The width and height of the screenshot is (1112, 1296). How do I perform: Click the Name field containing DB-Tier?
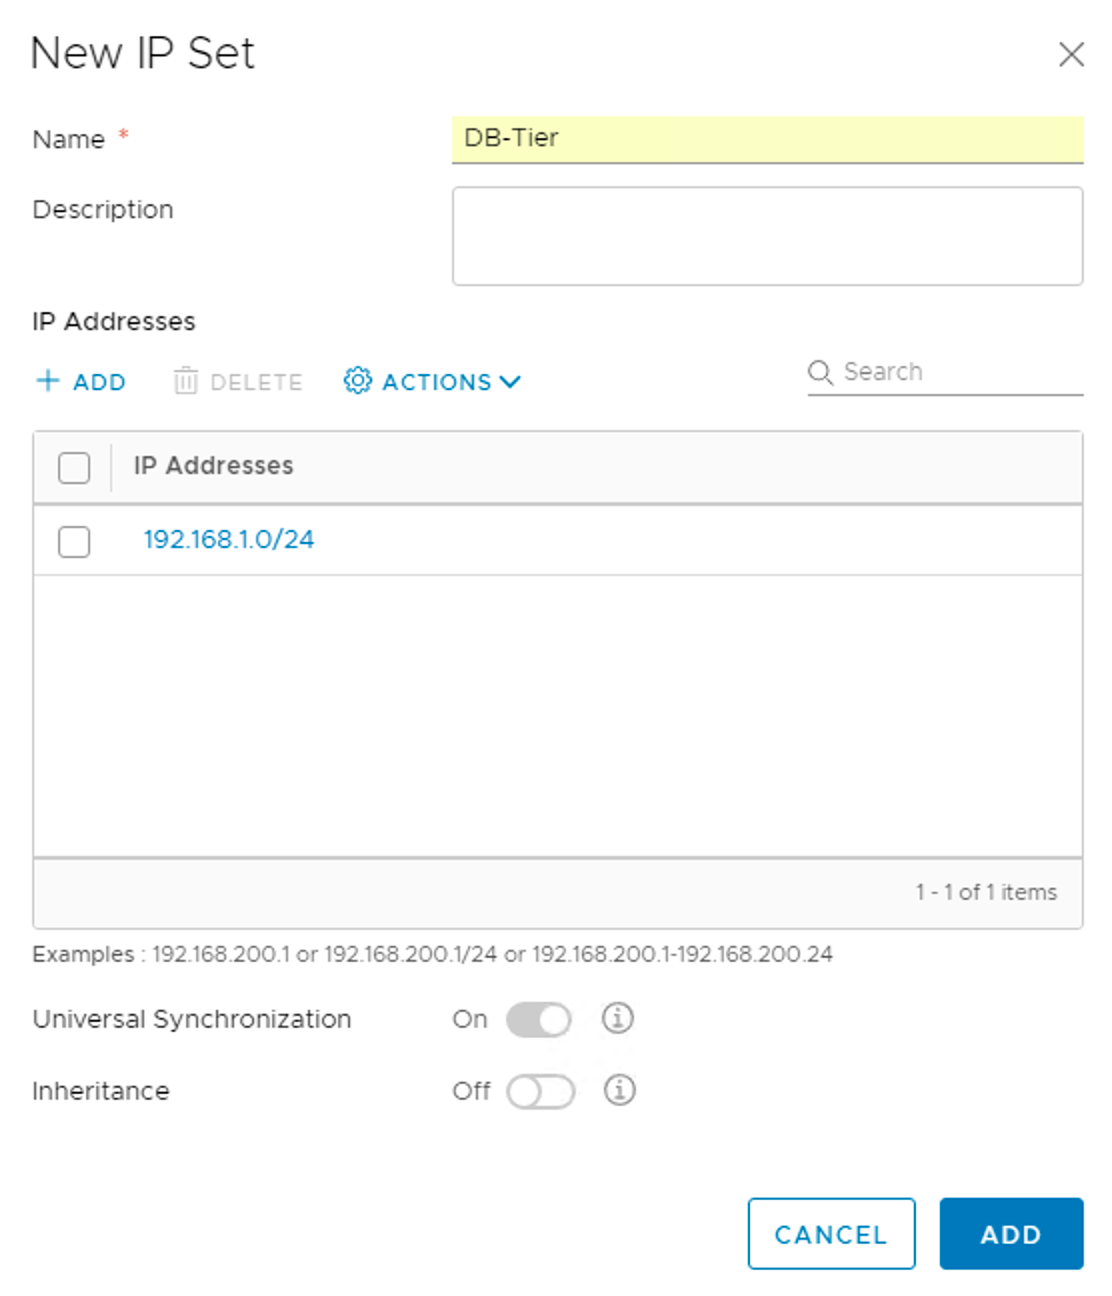766,139
